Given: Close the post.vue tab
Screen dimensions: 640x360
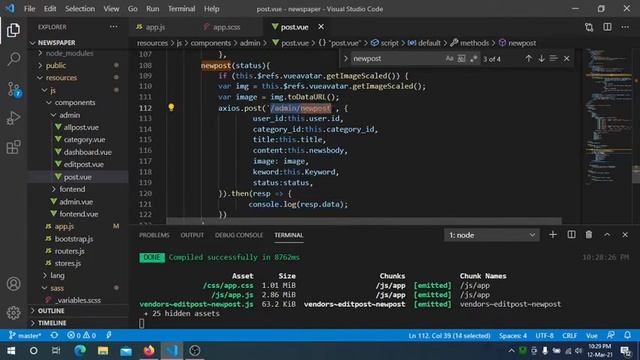Looking at the screenshot, I should pos(321,27).
